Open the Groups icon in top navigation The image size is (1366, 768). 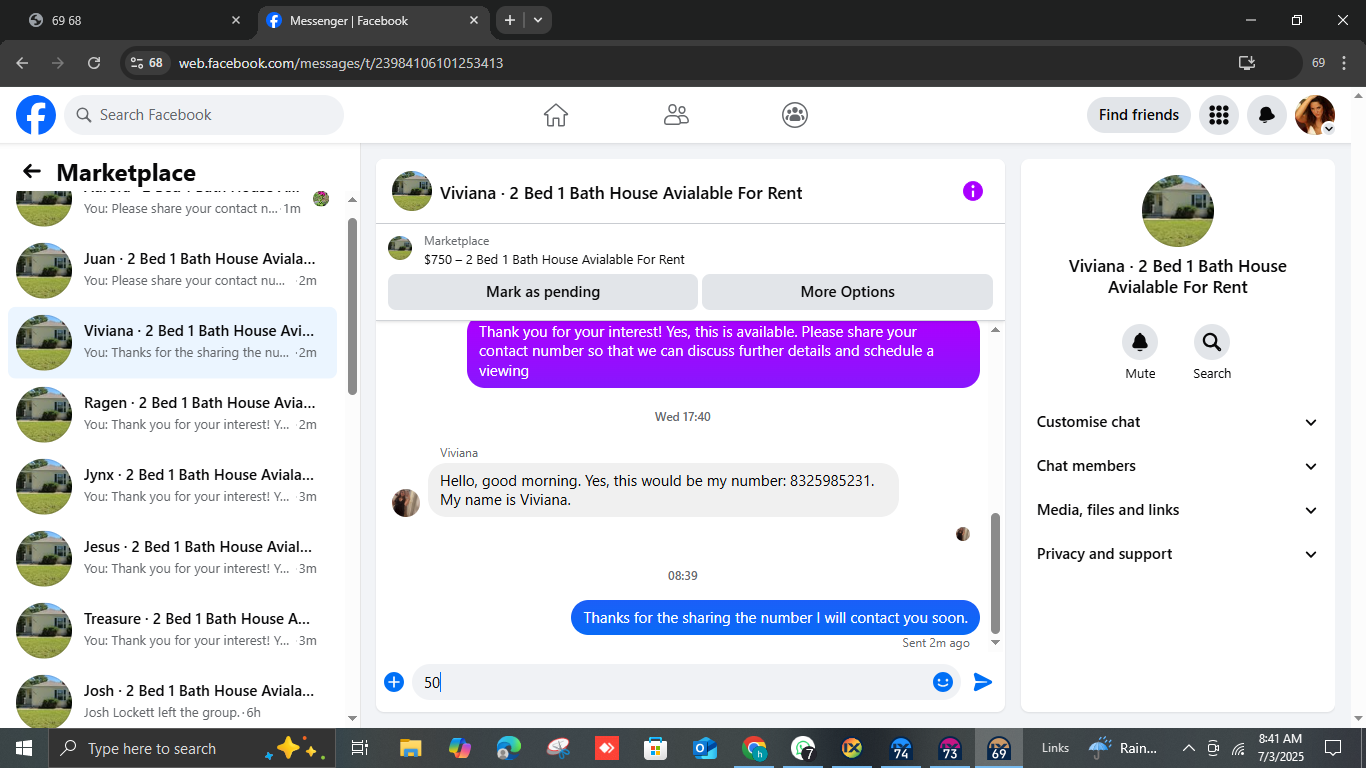tap(795, 115)
